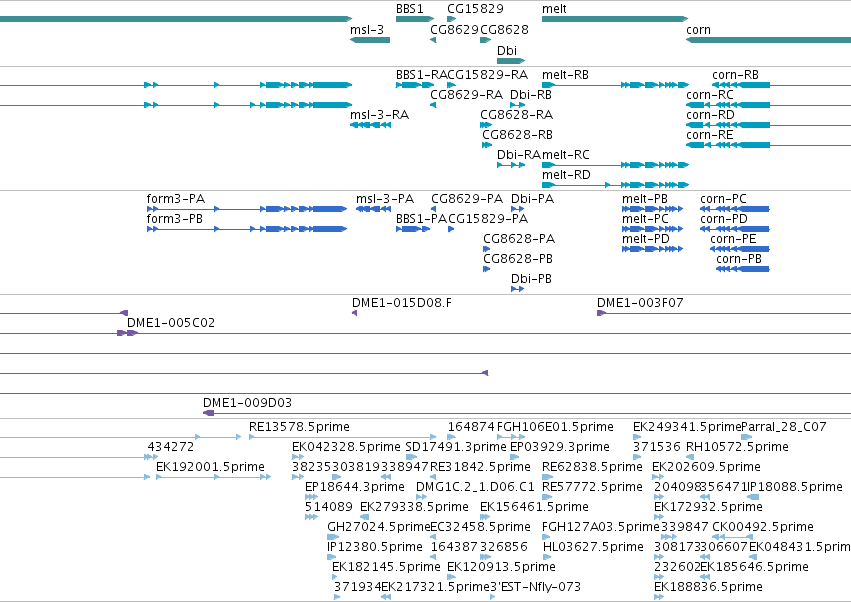The height and width of the screenshot is (602, 851).
Task: Select the EK202609.5prime EST label
Action: [706, 467]
